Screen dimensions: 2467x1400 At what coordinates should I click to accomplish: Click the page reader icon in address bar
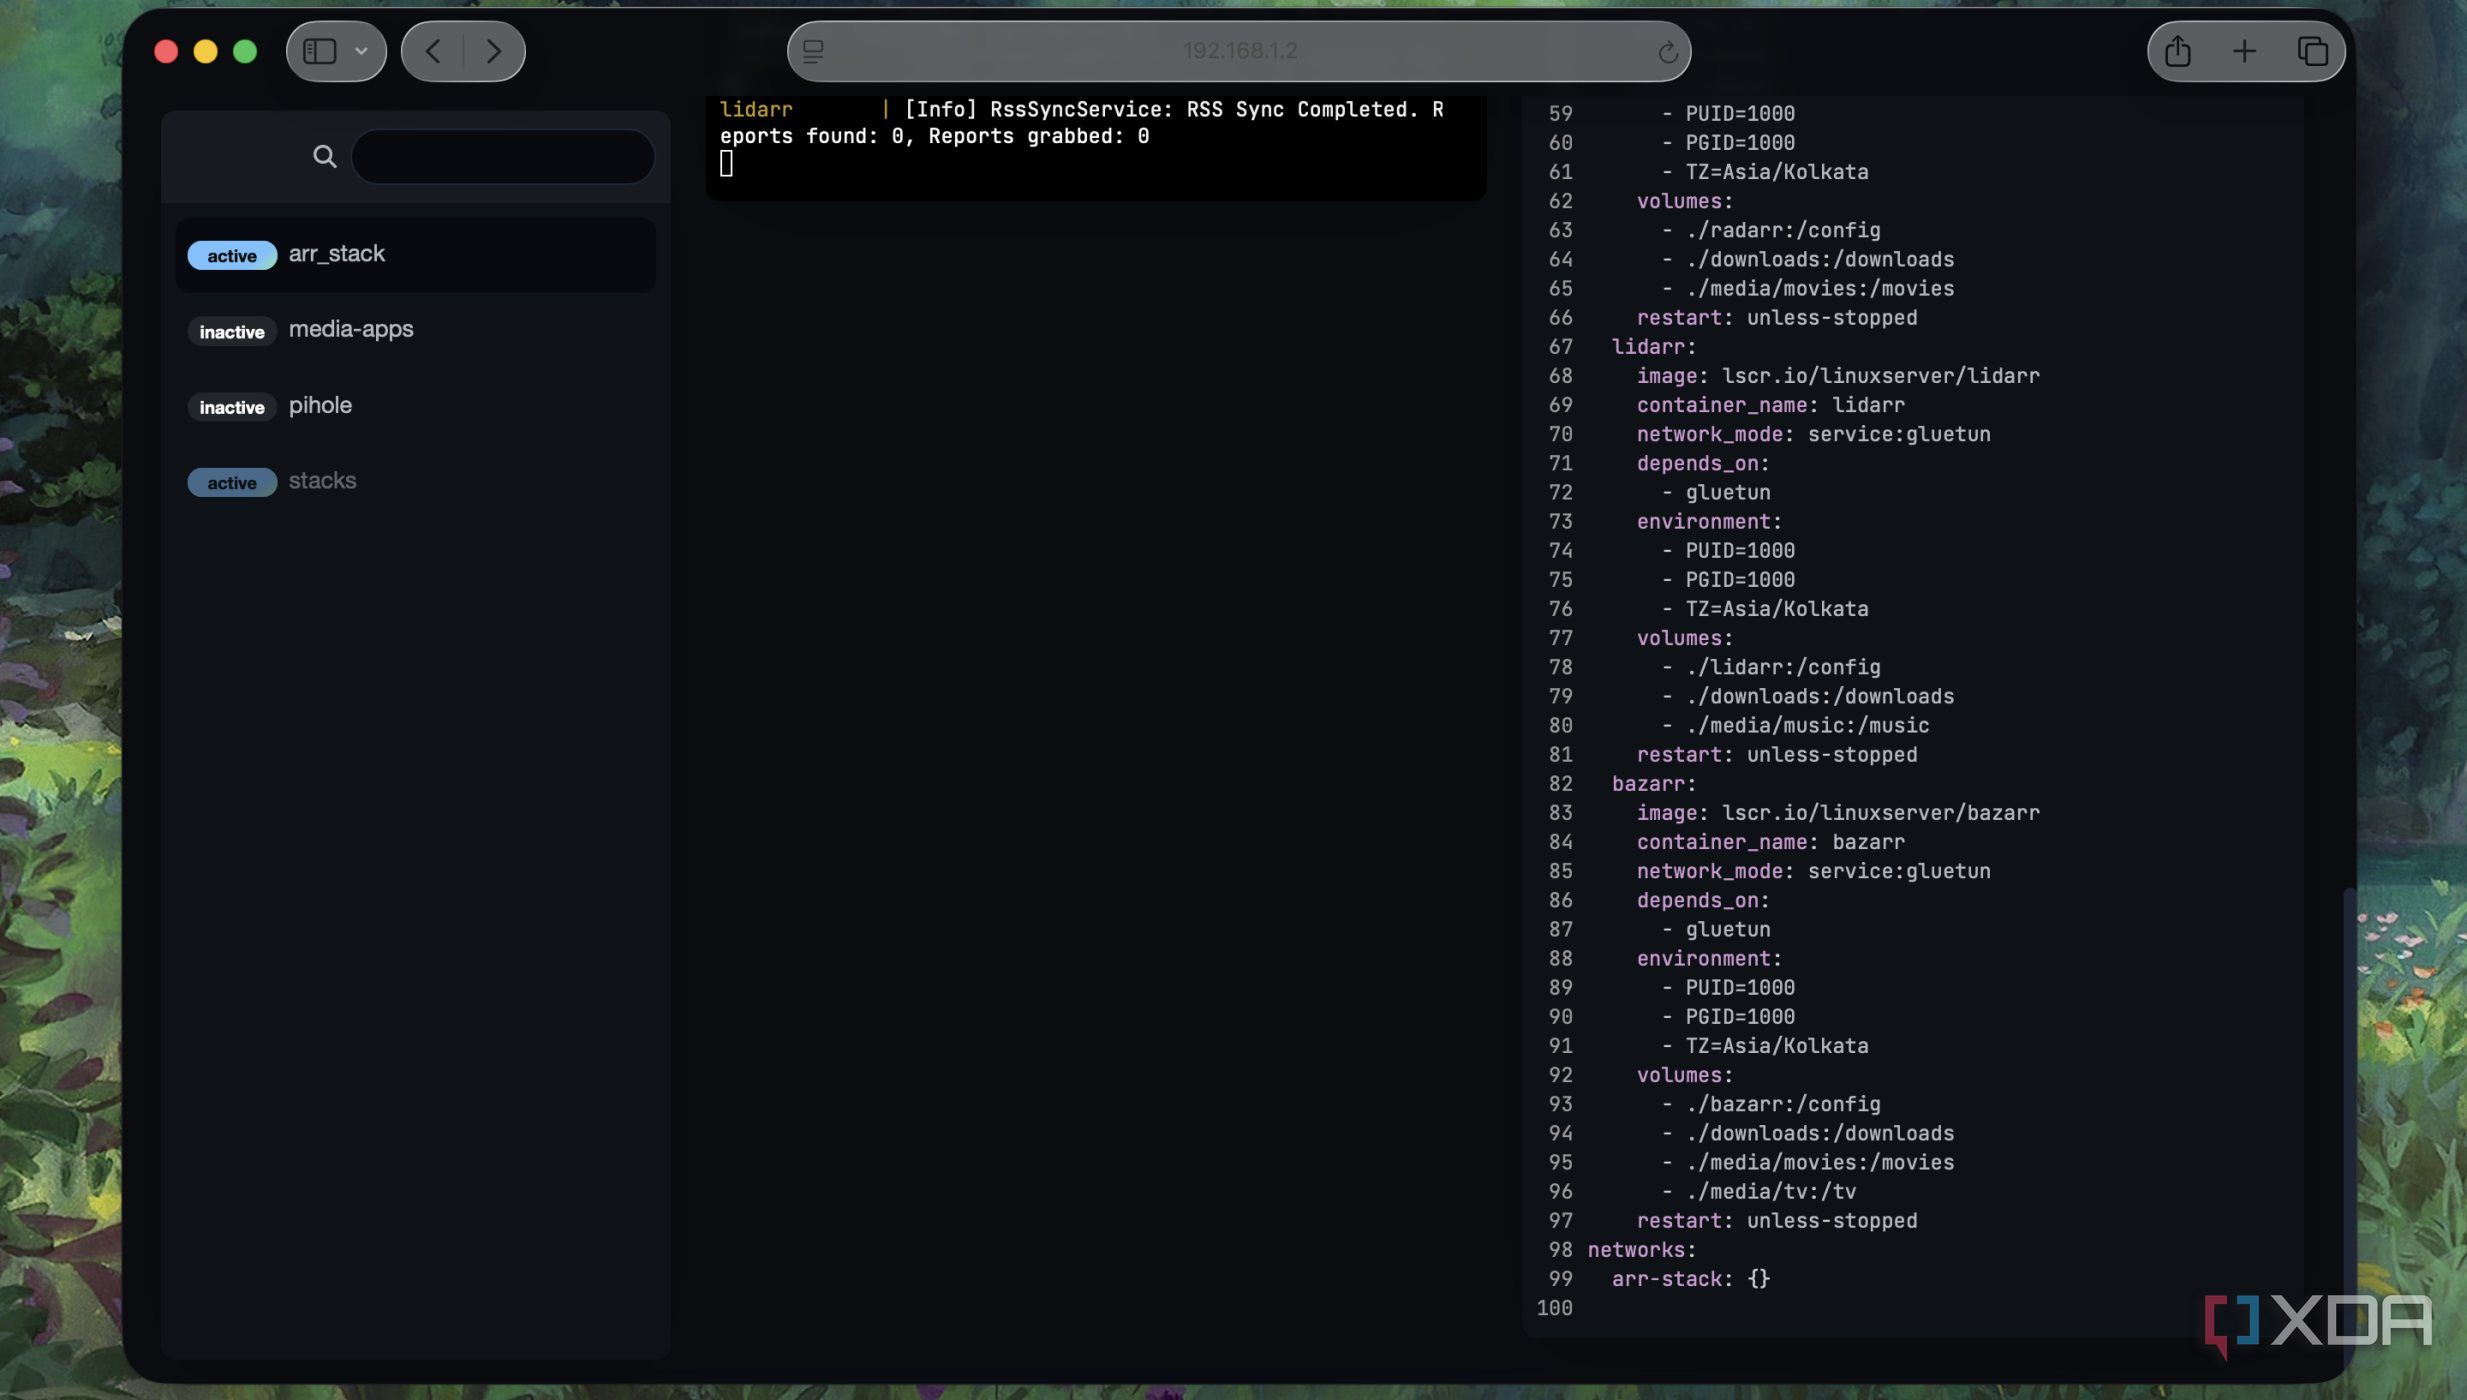pos(813,51)
